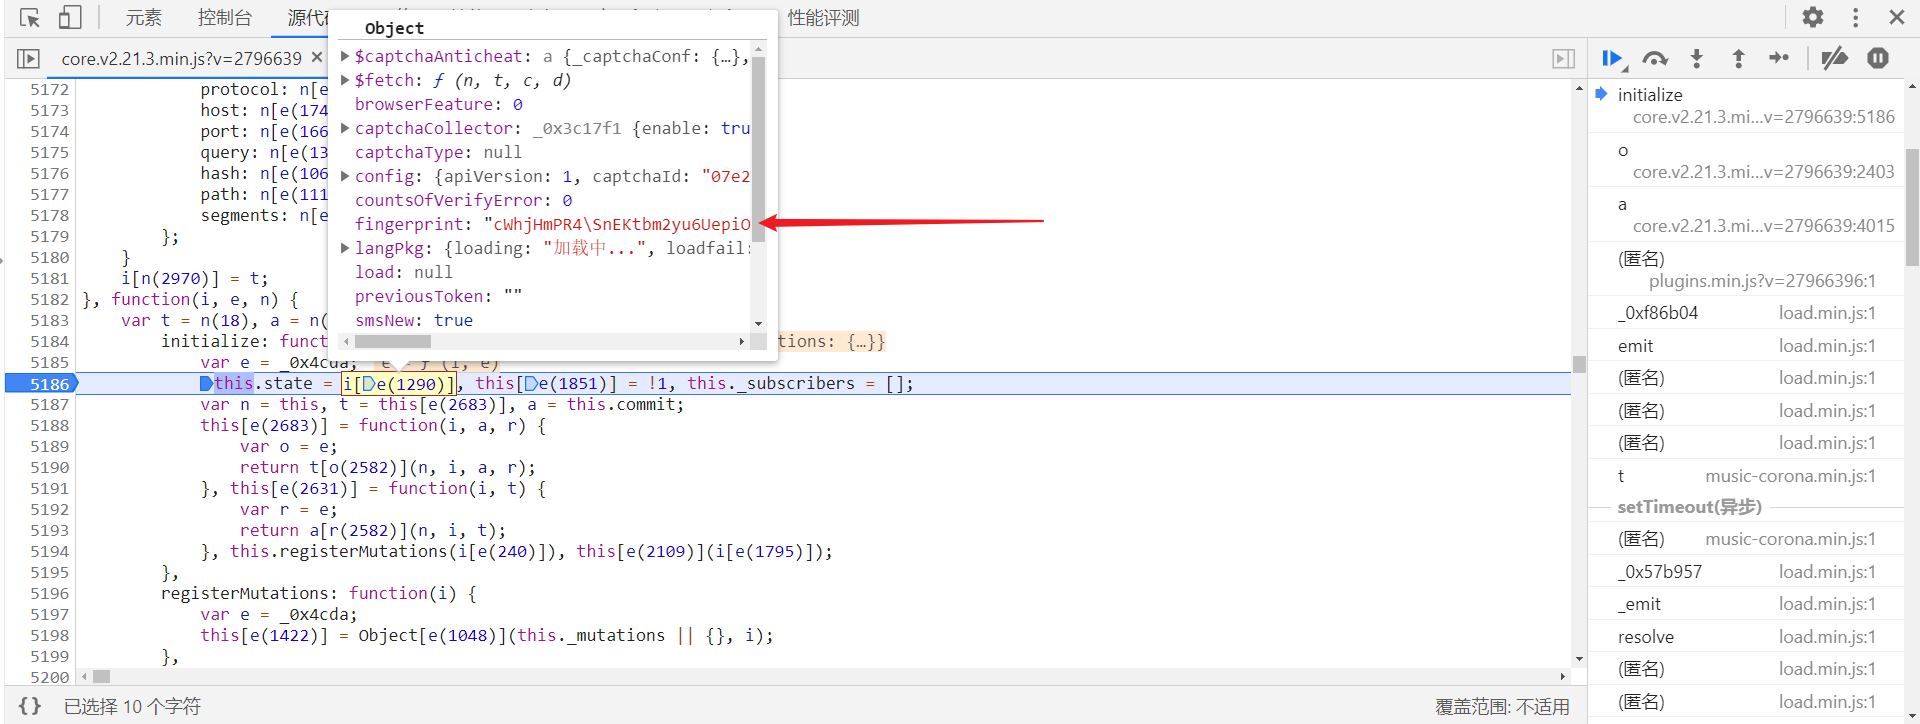
Task: Click the previousToken property row
Action: tap(437, 296)
